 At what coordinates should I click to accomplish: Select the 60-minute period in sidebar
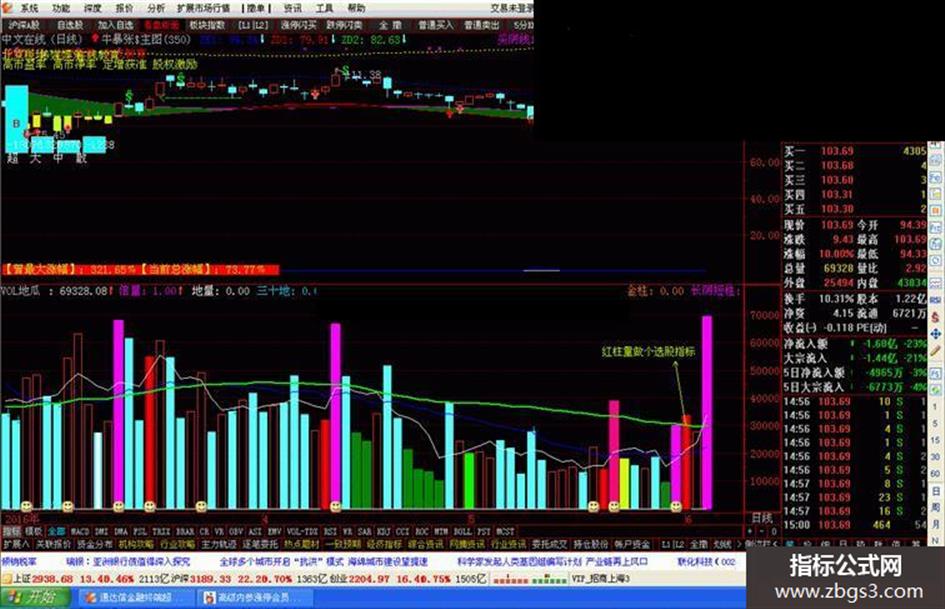coord(935,474)
